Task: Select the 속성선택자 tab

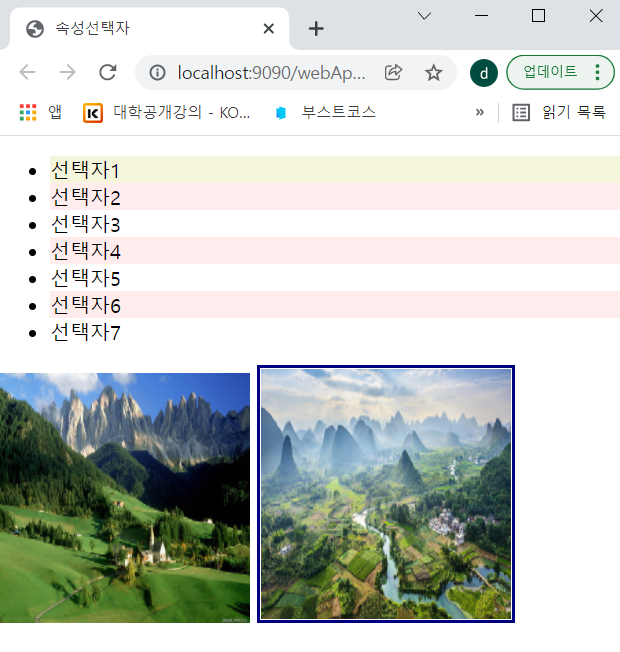Action: (149, 29)
